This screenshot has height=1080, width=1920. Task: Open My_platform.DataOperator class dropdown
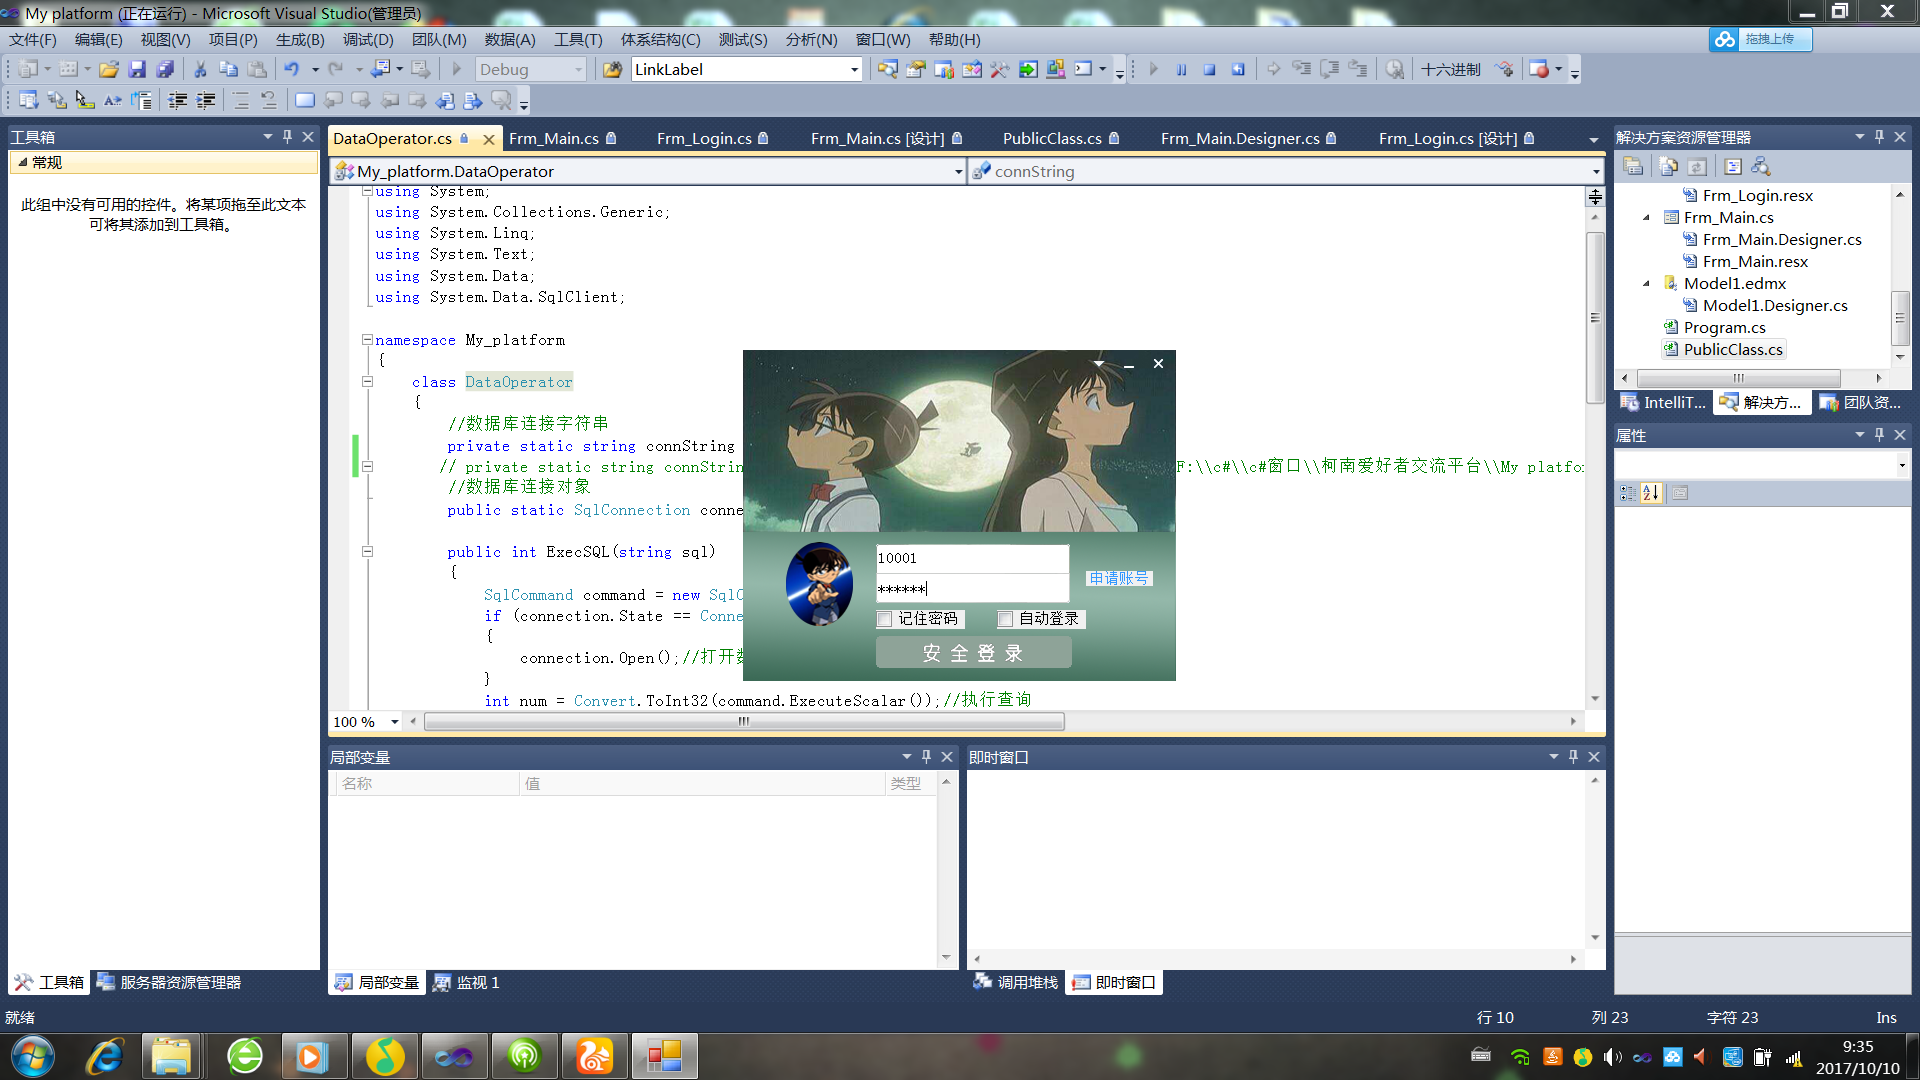(x=958, y=172)
